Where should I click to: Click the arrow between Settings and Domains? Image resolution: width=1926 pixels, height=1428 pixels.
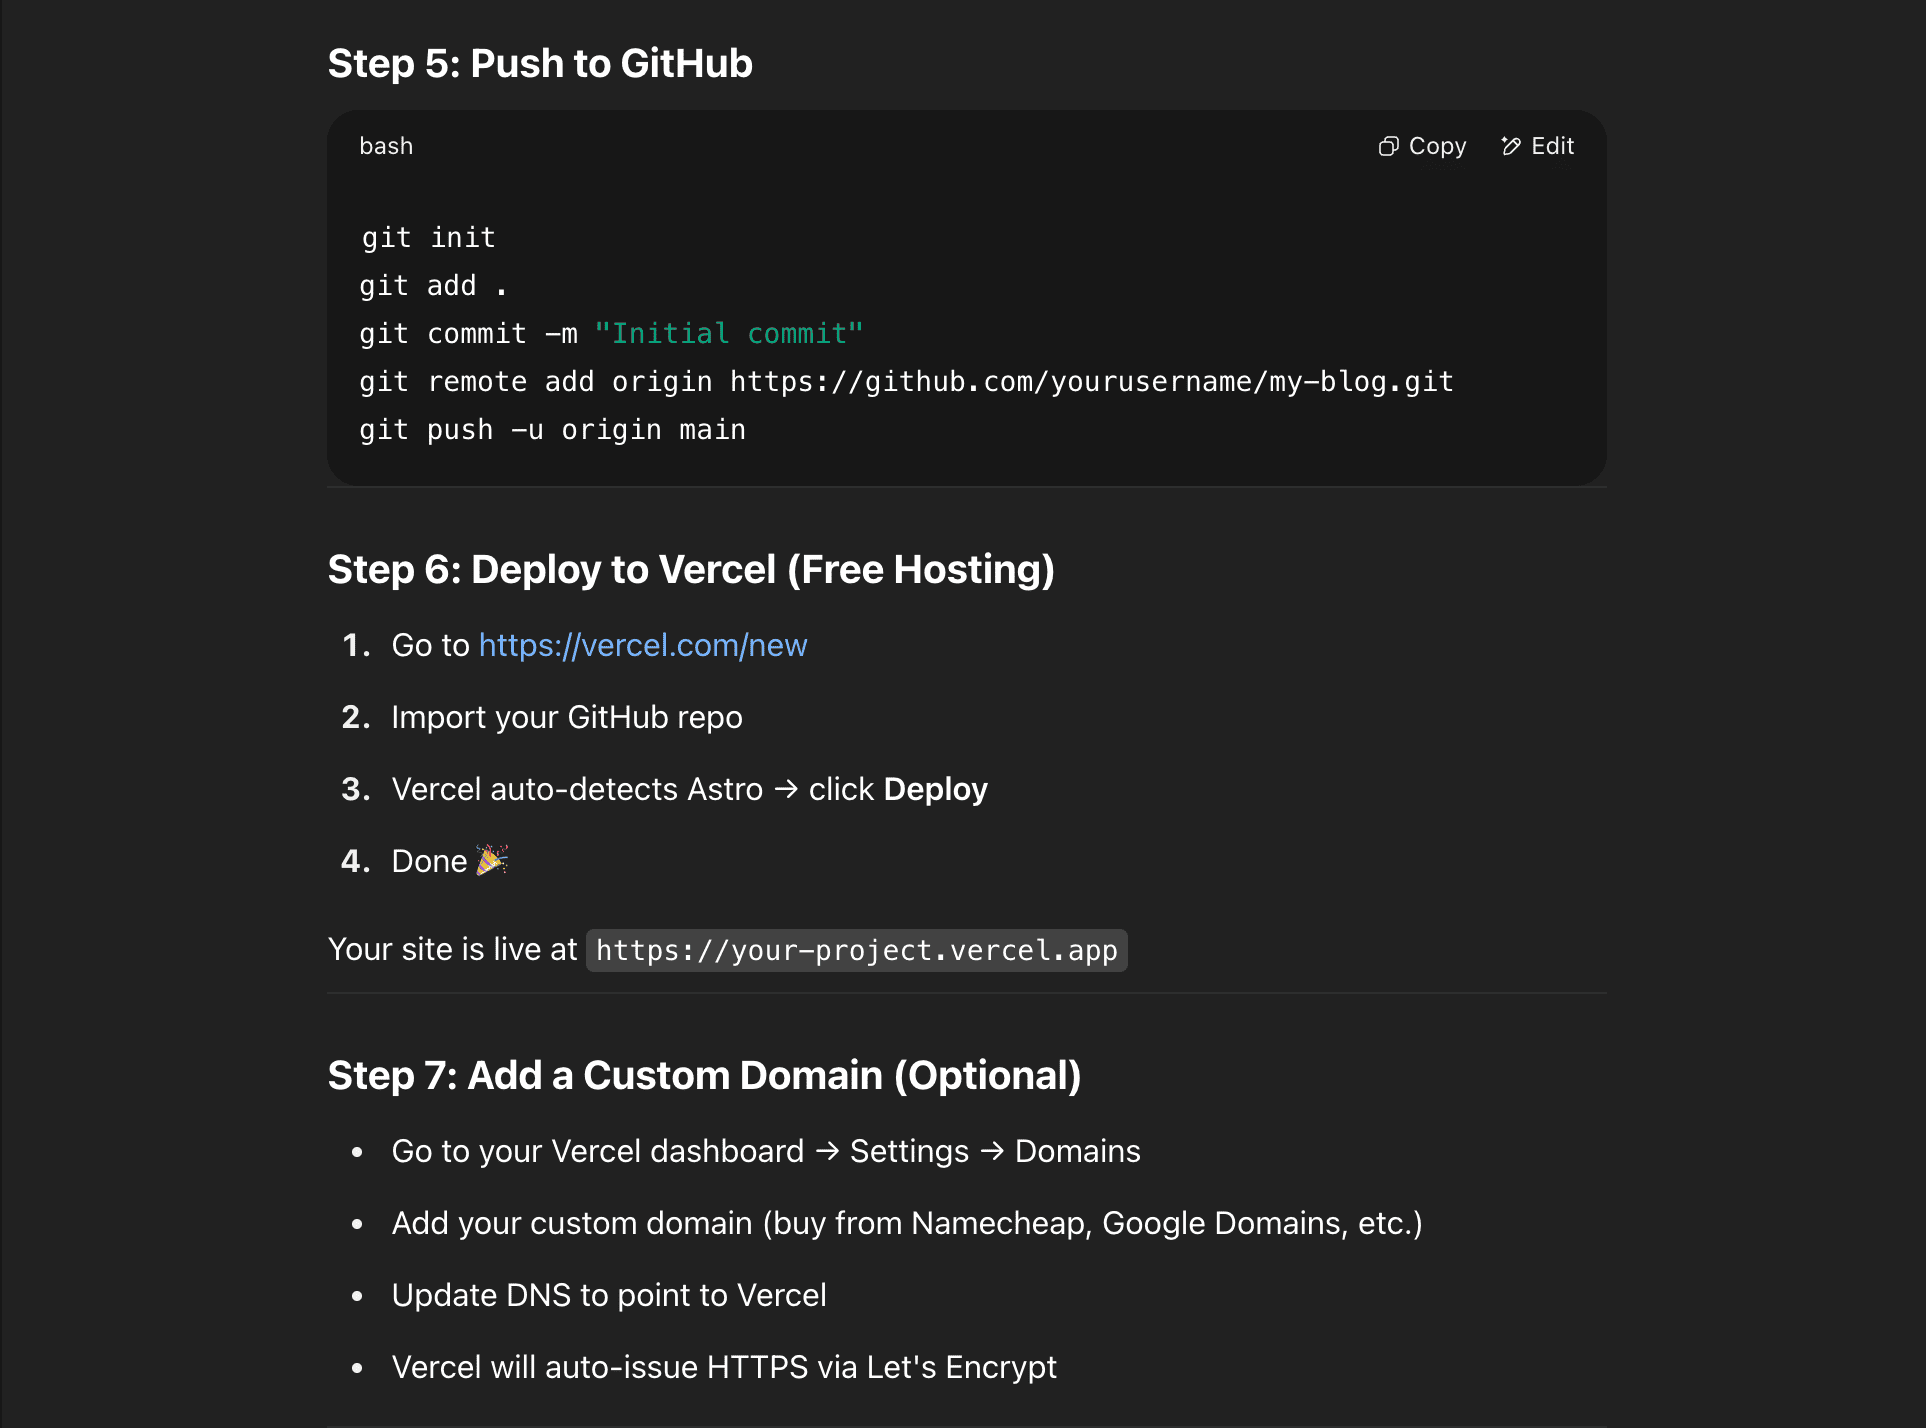[992, 1151]
